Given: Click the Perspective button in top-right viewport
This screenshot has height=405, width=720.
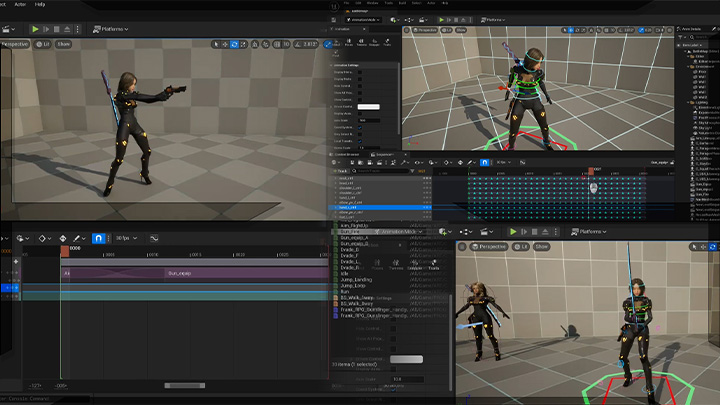Looking at the screenshot, I should [425, 30].
